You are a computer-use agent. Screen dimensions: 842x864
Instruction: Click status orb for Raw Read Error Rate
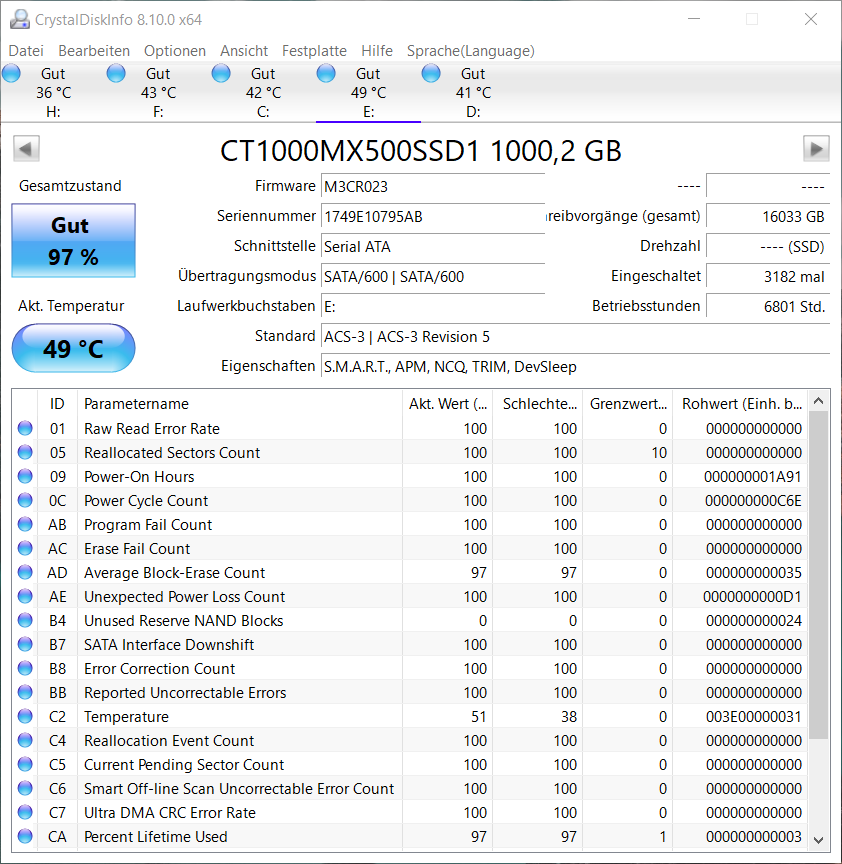click(x=25, y=428)
